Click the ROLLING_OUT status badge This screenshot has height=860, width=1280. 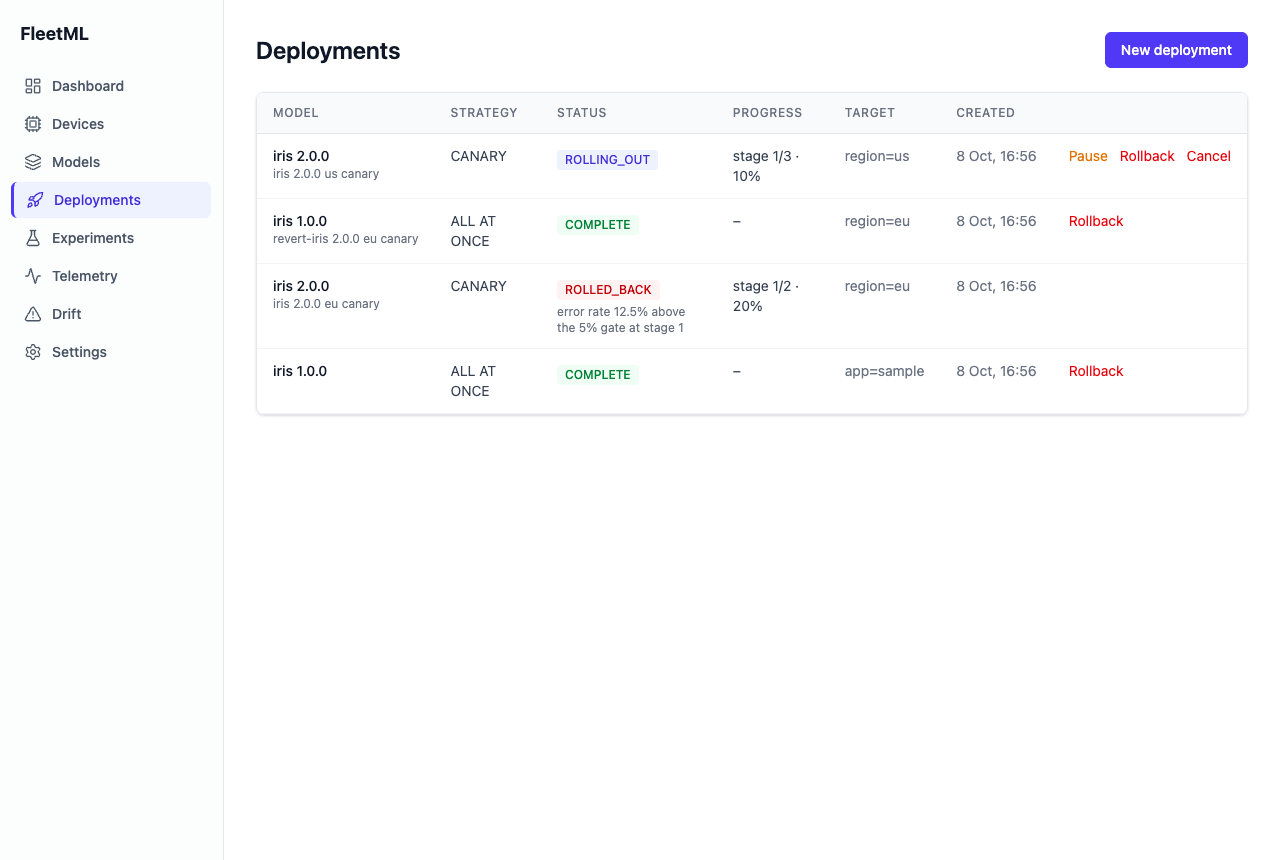click(x=607, y=160)
